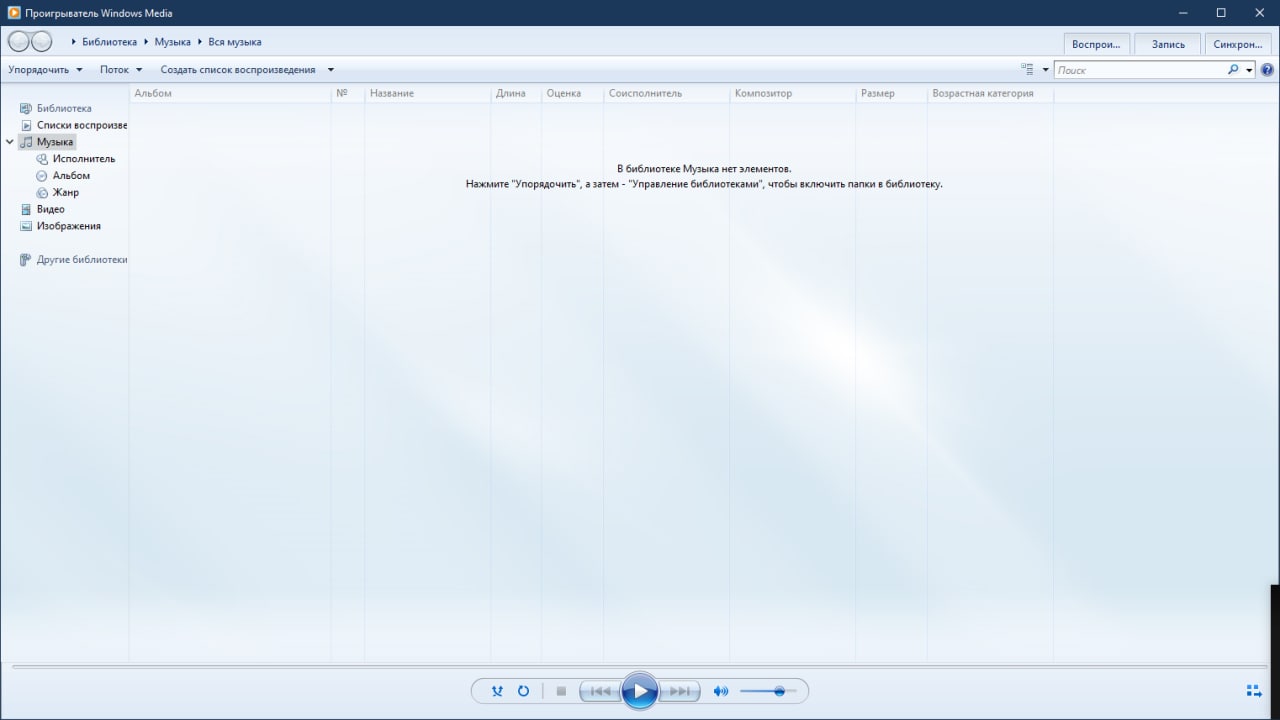The height and width of the screenshot is (720, 1280).
Task: Select Другие библиотеки in the sidebar
Action: (82, 260)
